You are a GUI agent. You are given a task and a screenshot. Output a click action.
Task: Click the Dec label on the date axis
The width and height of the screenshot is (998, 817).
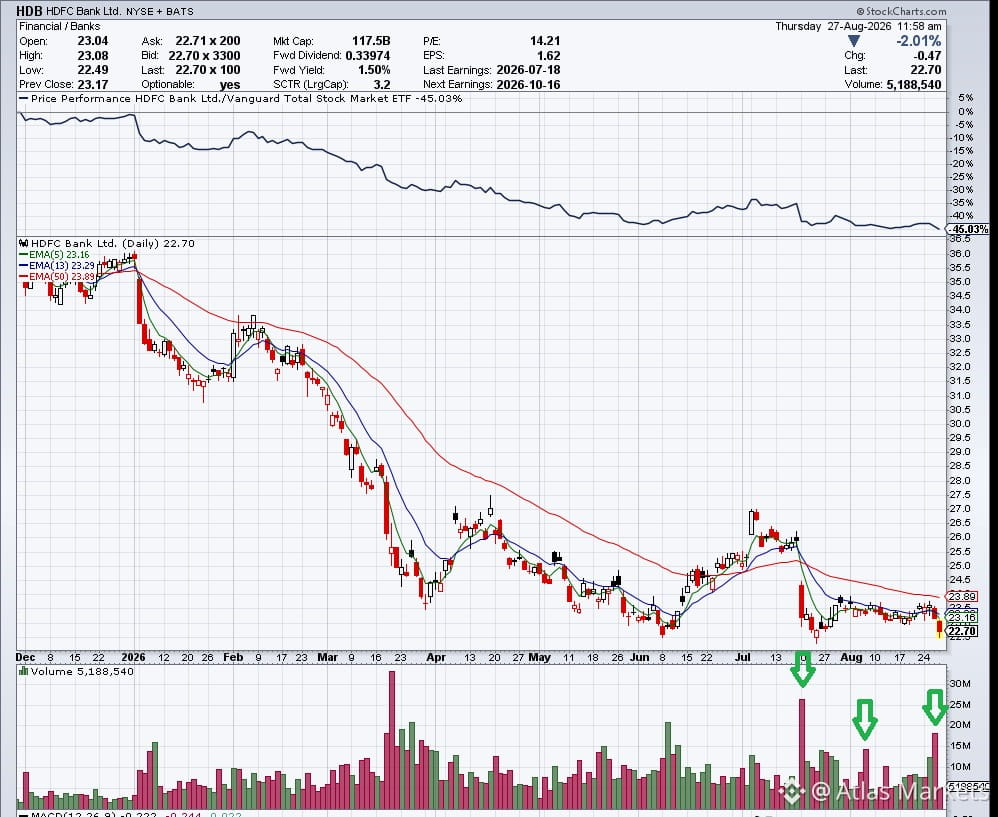[25, 657]
